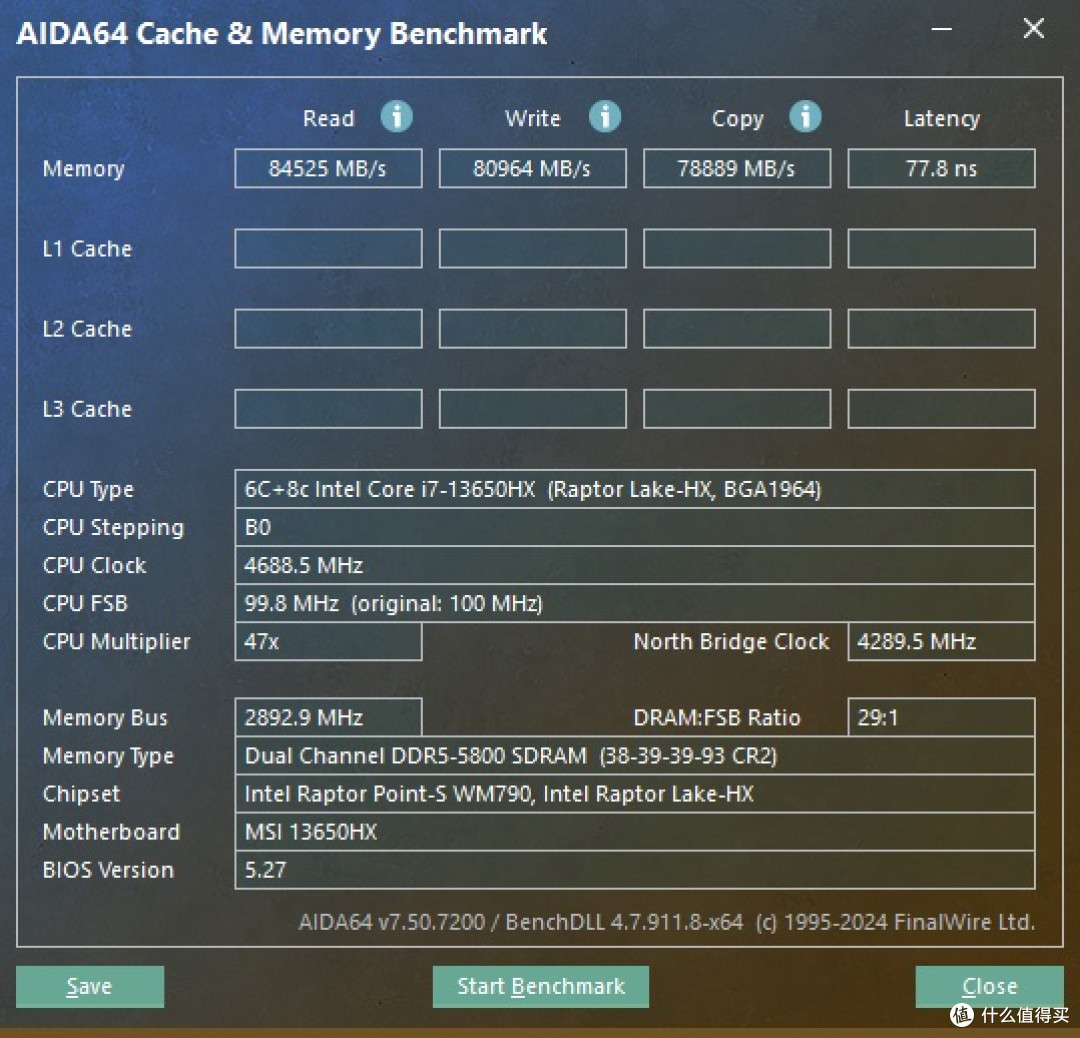Click the empty L2 Cache Write field
The image size is (1080, 1038).
532,329
